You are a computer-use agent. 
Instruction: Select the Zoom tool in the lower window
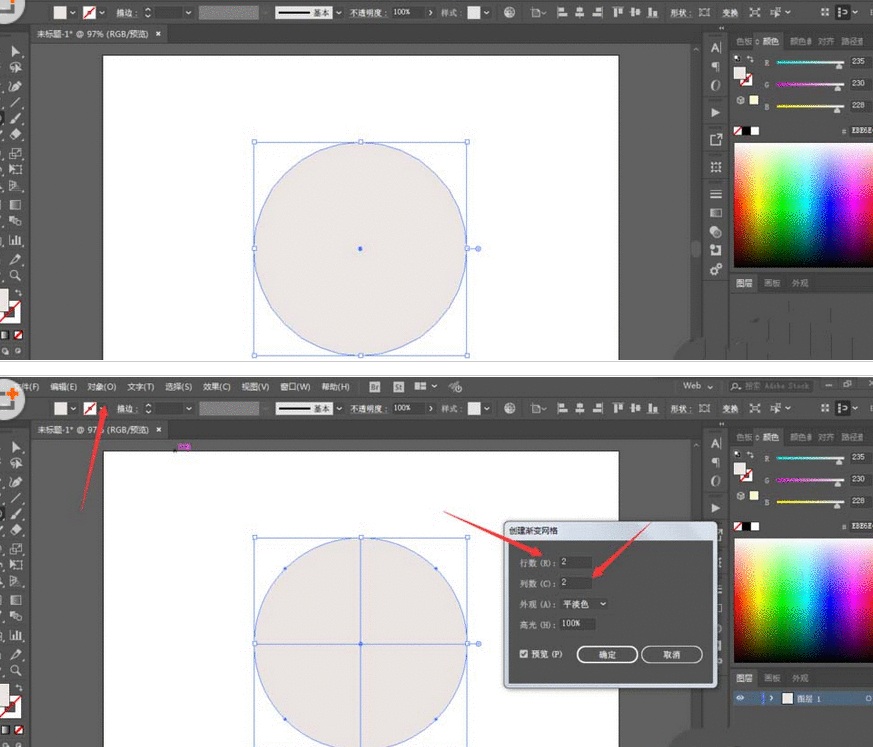click(x=16, y=670)
